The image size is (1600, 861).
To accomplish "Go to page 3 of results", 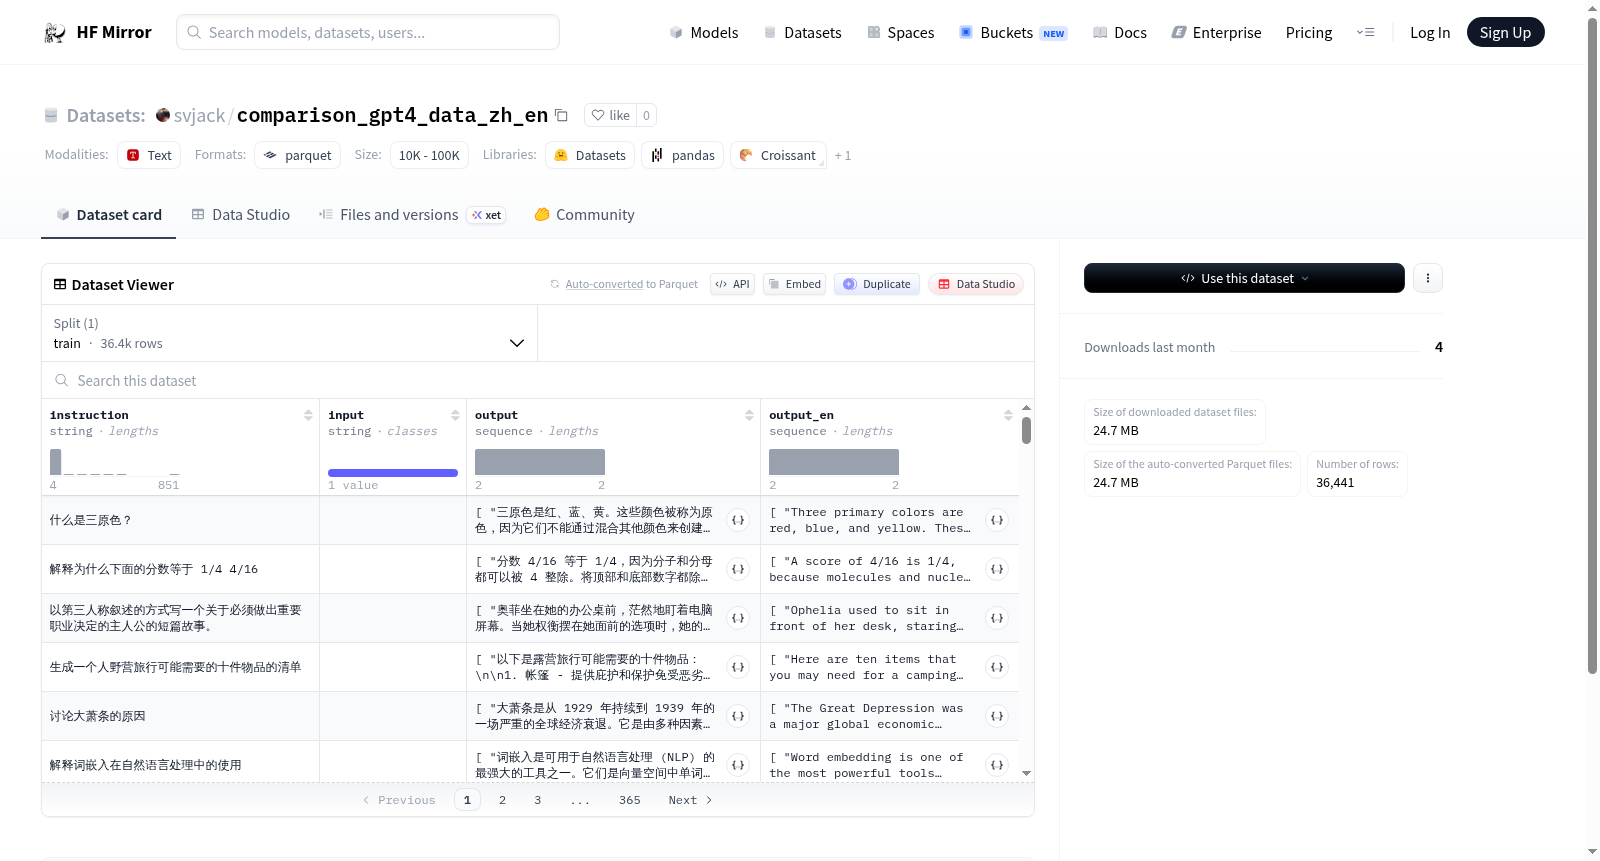I will 537,800.
